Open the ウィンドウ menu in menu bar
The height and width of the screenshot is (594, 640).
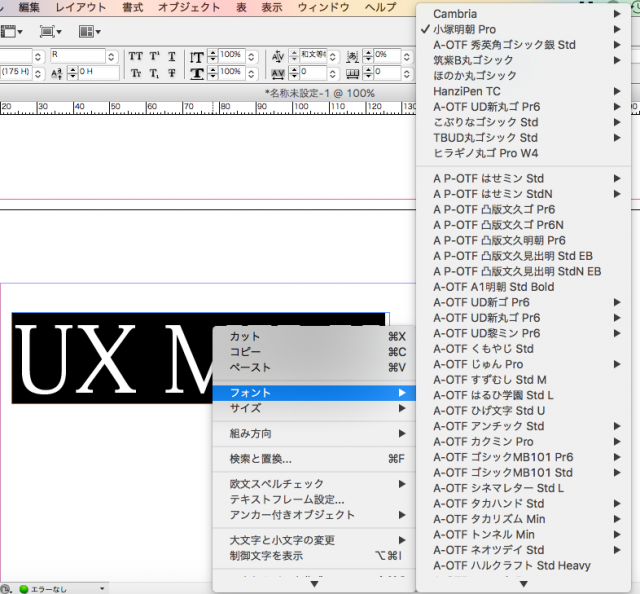tap(323, 7)
